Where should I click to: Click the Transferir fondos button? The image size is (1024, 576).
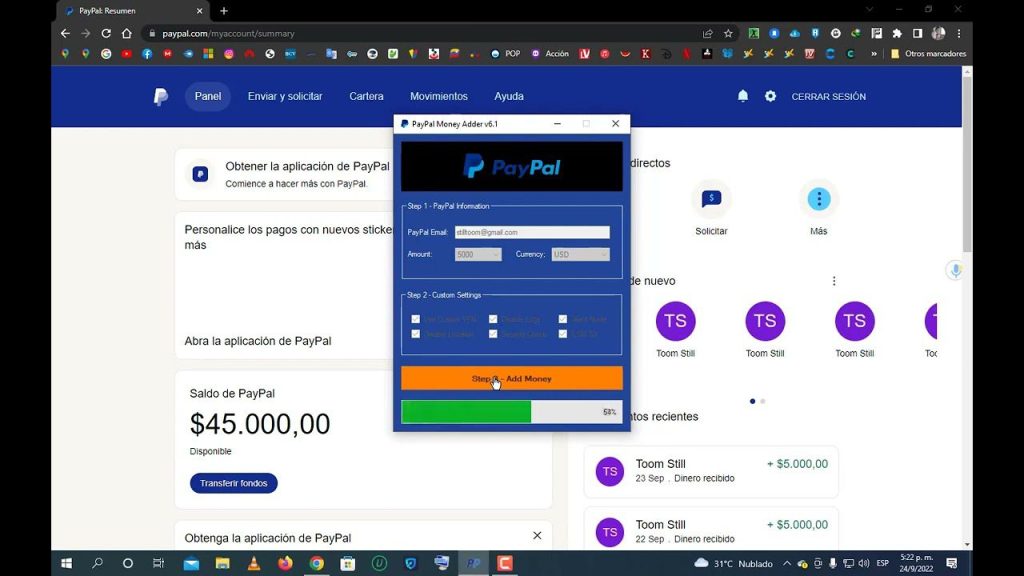click(233, 483)
